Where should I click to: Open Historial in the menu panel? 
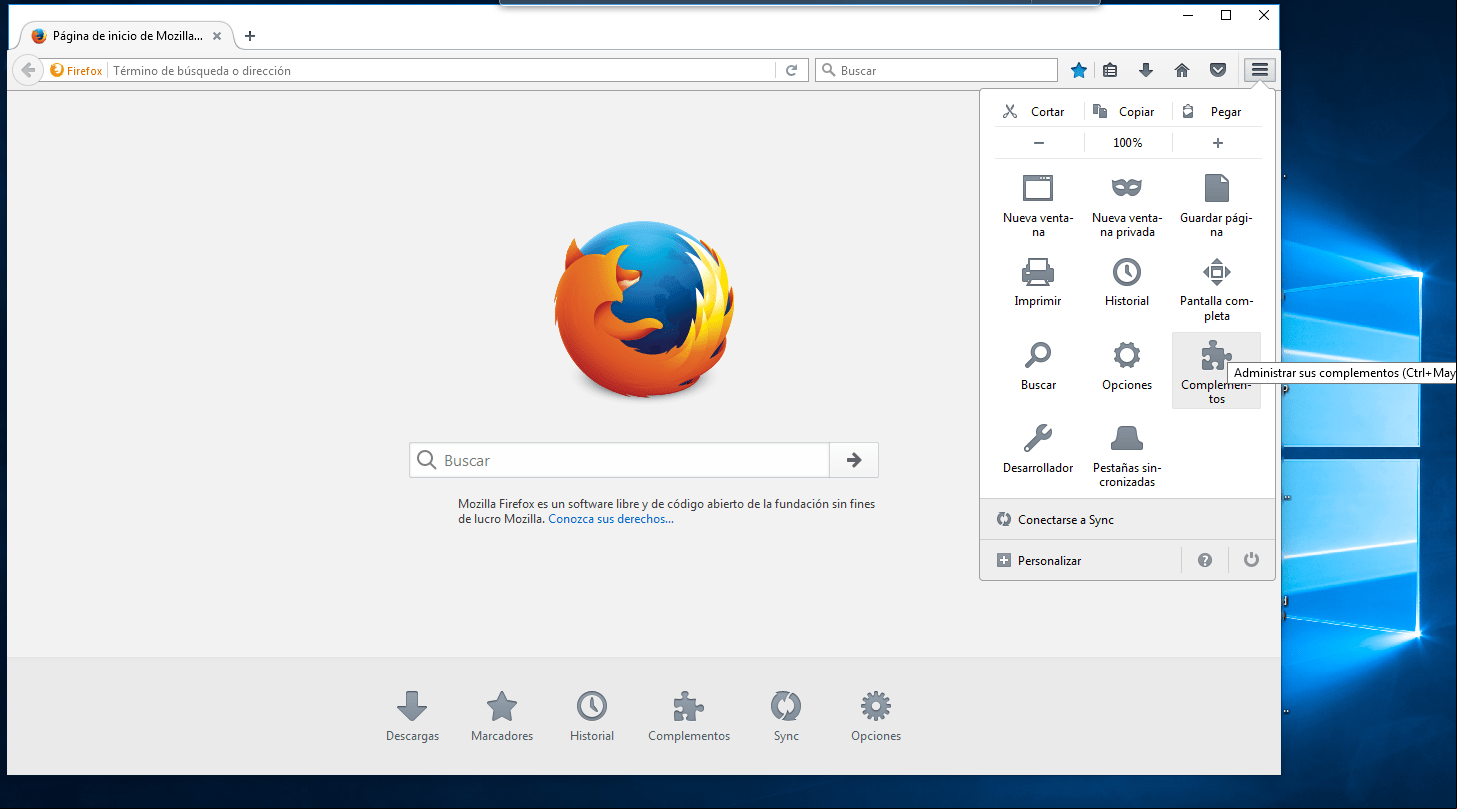click(x=1127, y=282)
